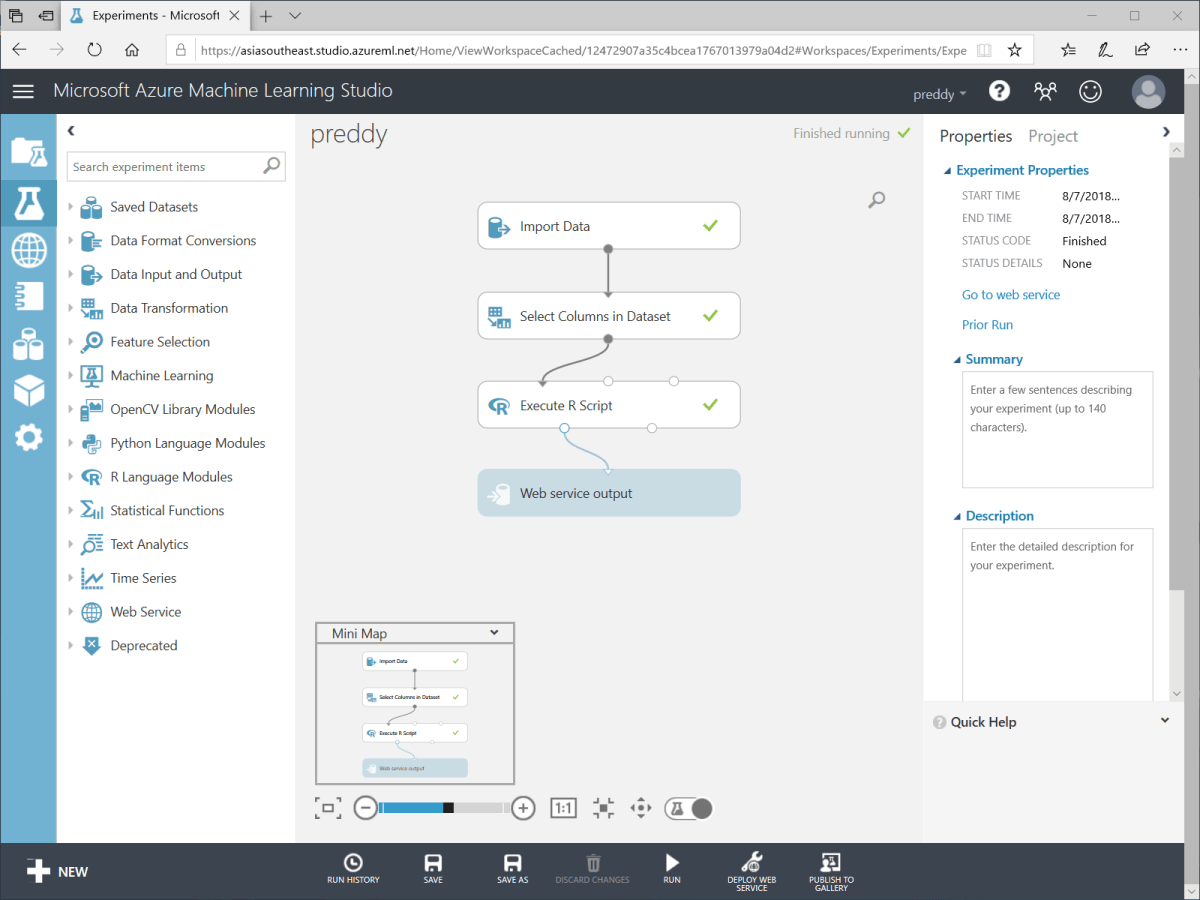Image resolution: width=1200 pixels, height=900 pixels.
Task: Click the canvas search magnifier icon
Action: click(x=876, y=200)
